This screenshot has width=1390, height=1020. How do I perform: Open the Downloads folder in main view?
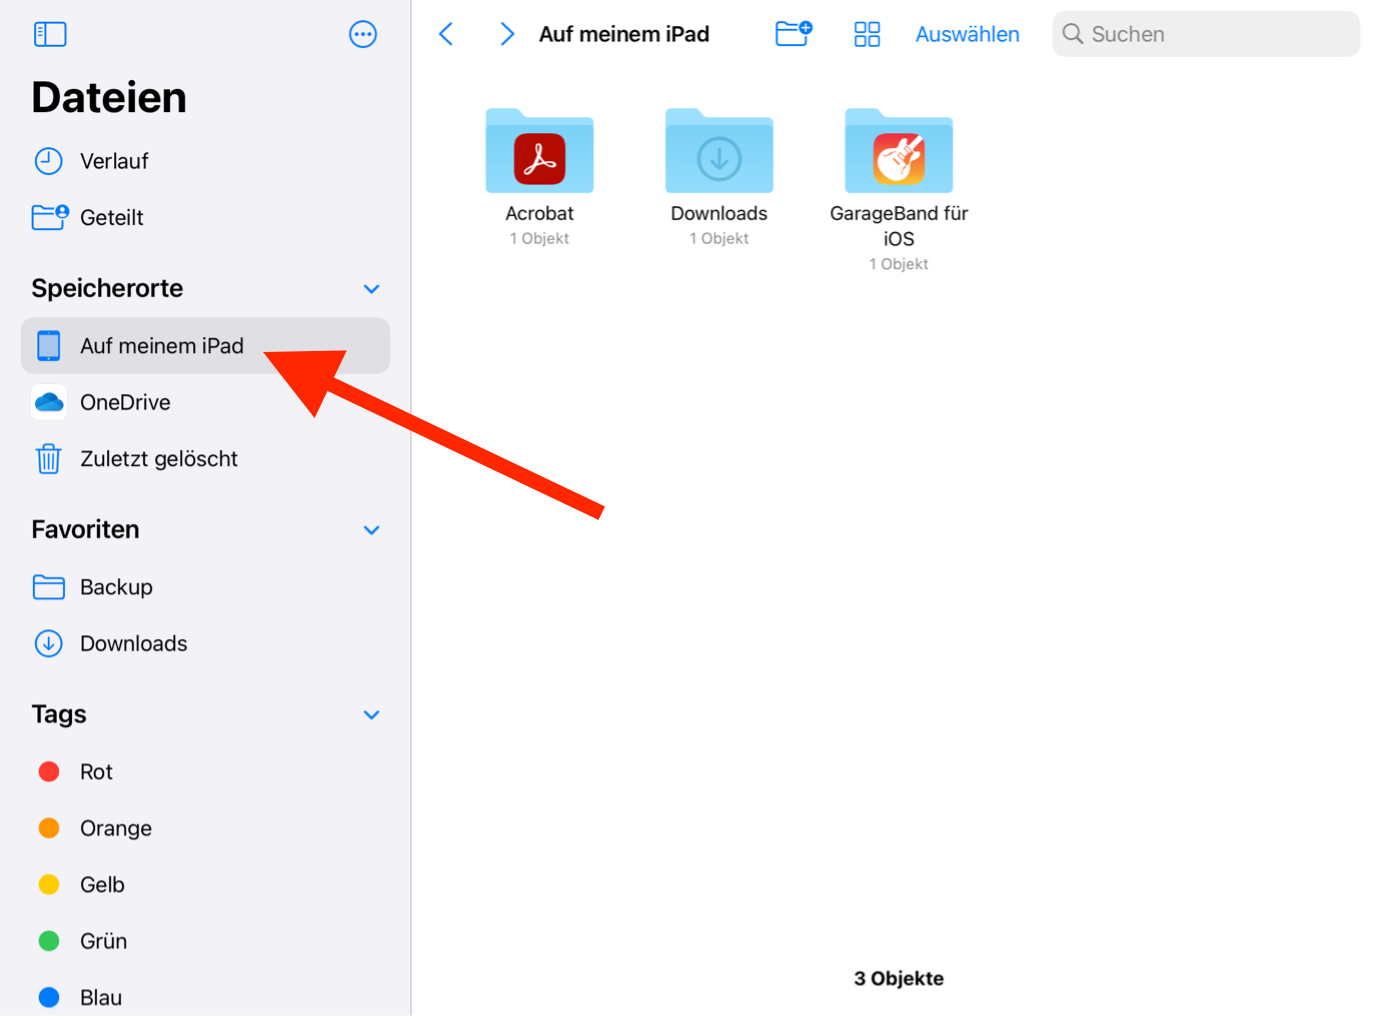click(719, 152)
